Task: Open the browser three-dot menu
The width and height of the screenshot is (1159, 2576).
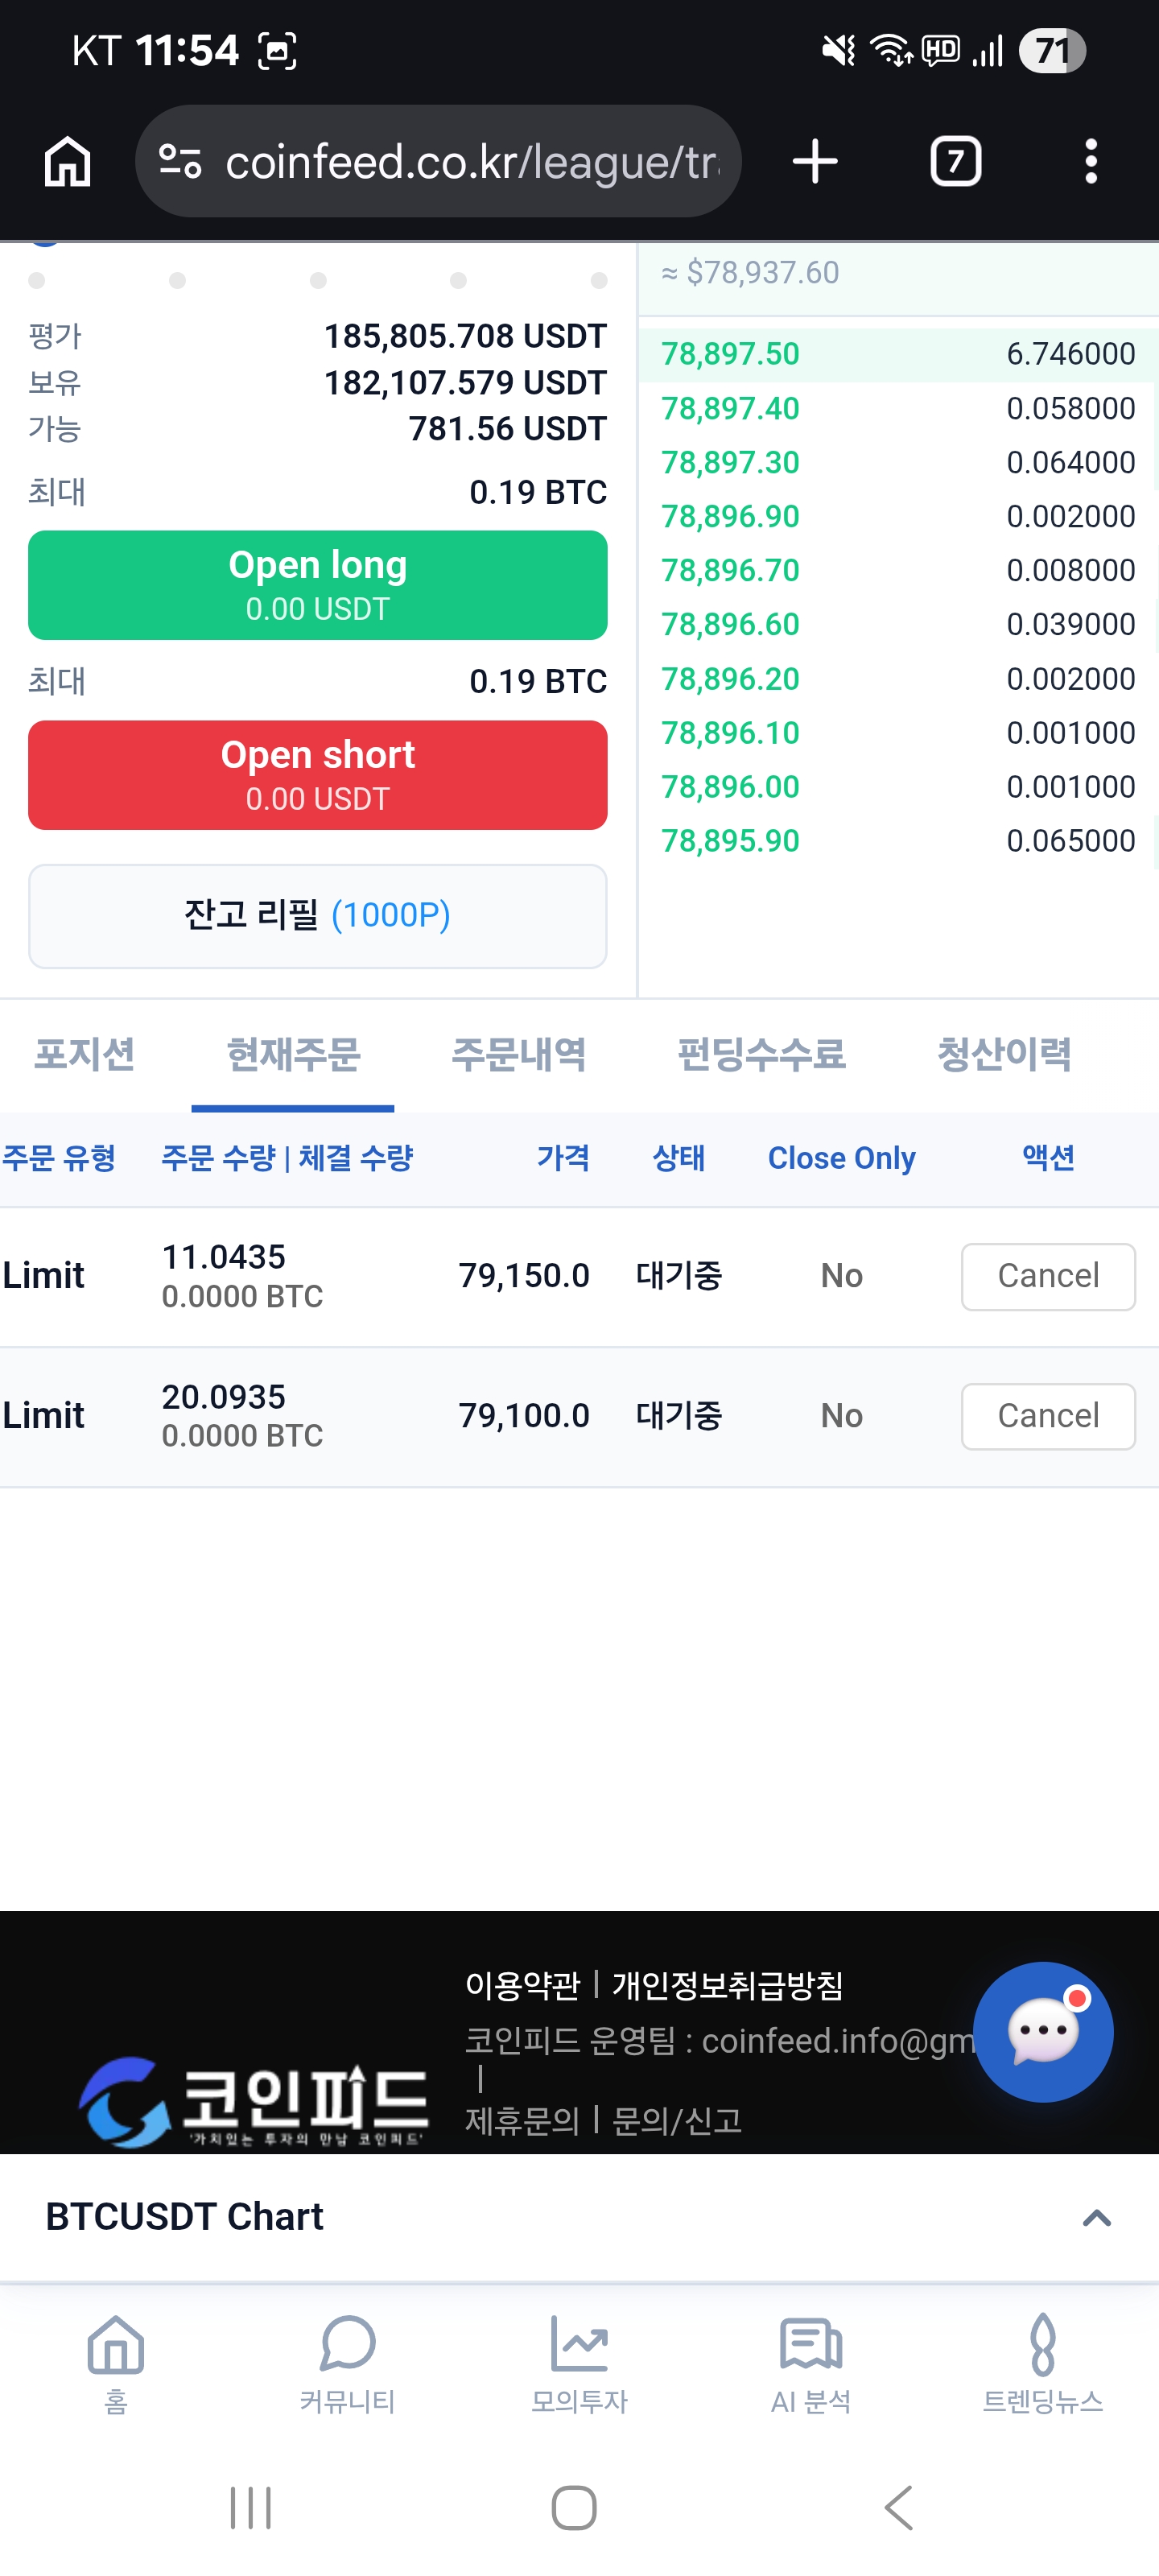Action: click(1090, 161)
